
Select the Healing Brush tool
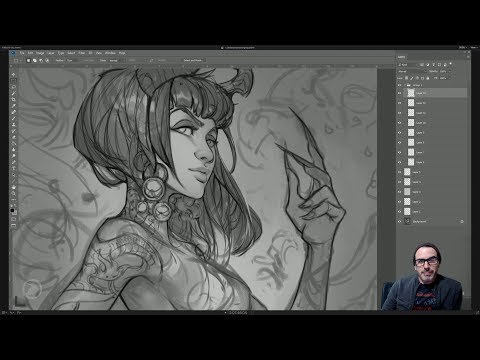point(14,112)
